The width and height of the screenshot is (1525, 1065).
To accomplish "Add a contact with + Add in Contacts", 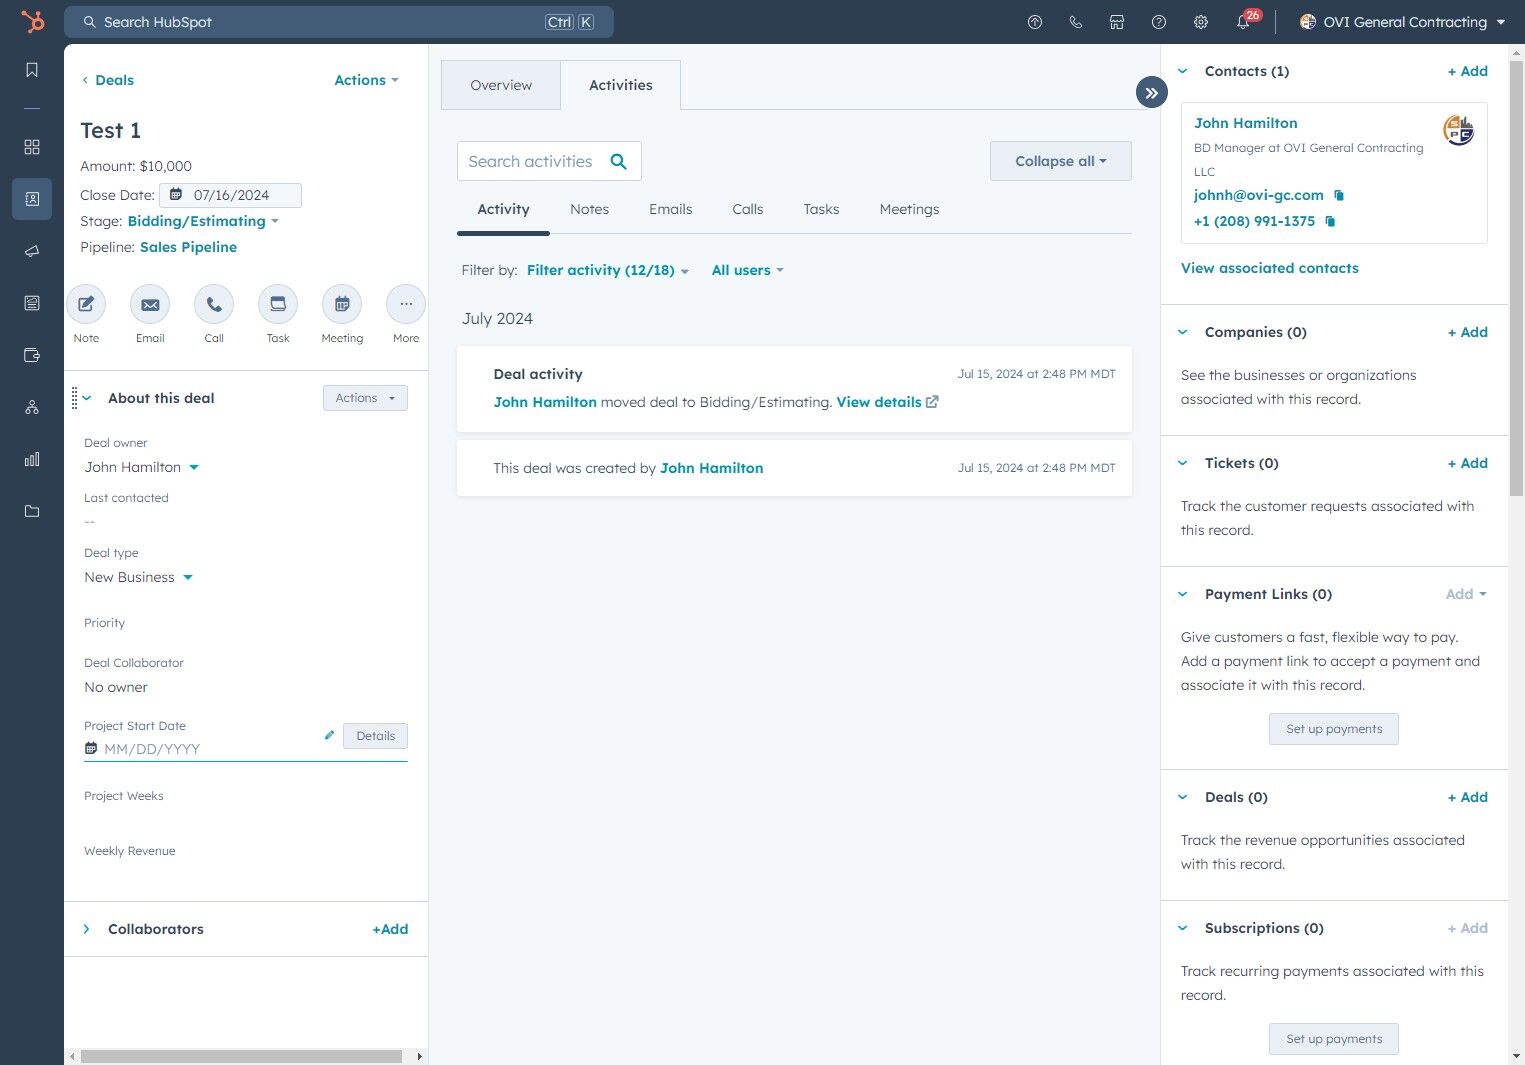I will (1467, 71).
